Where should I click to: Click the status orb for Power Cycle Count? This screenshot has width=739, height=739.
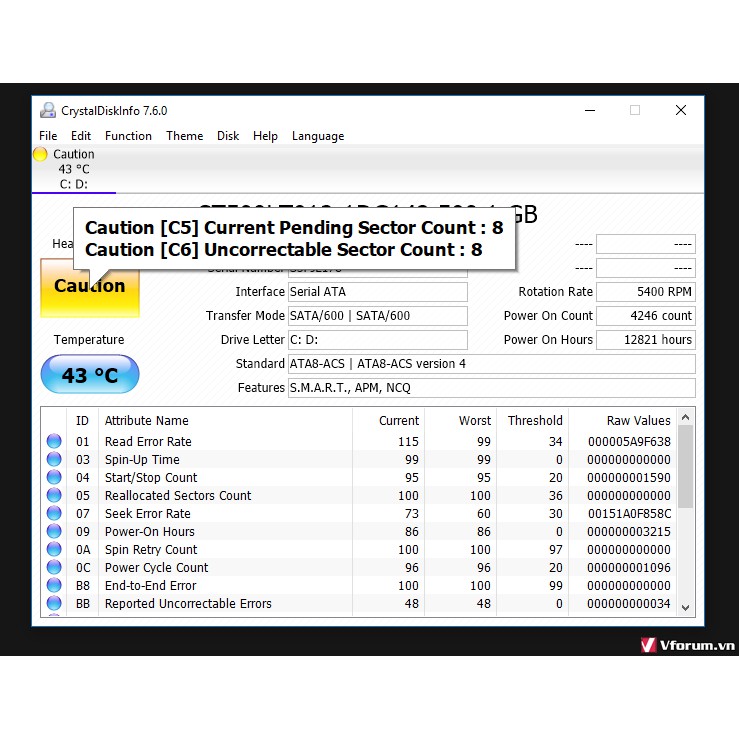53,568
